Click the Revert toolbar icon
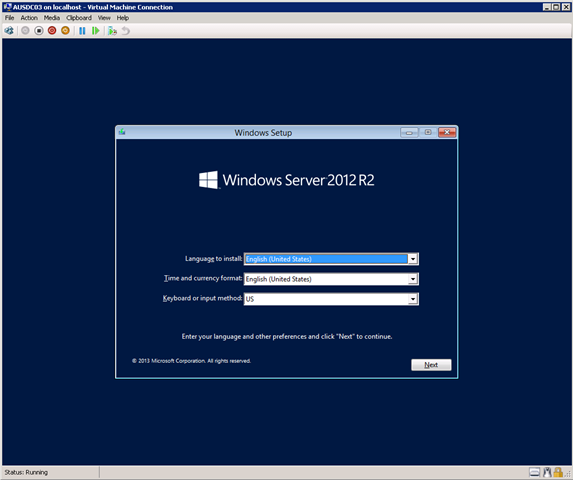The width and height of the screenshot is (573, 480). (x=126, y=31)
